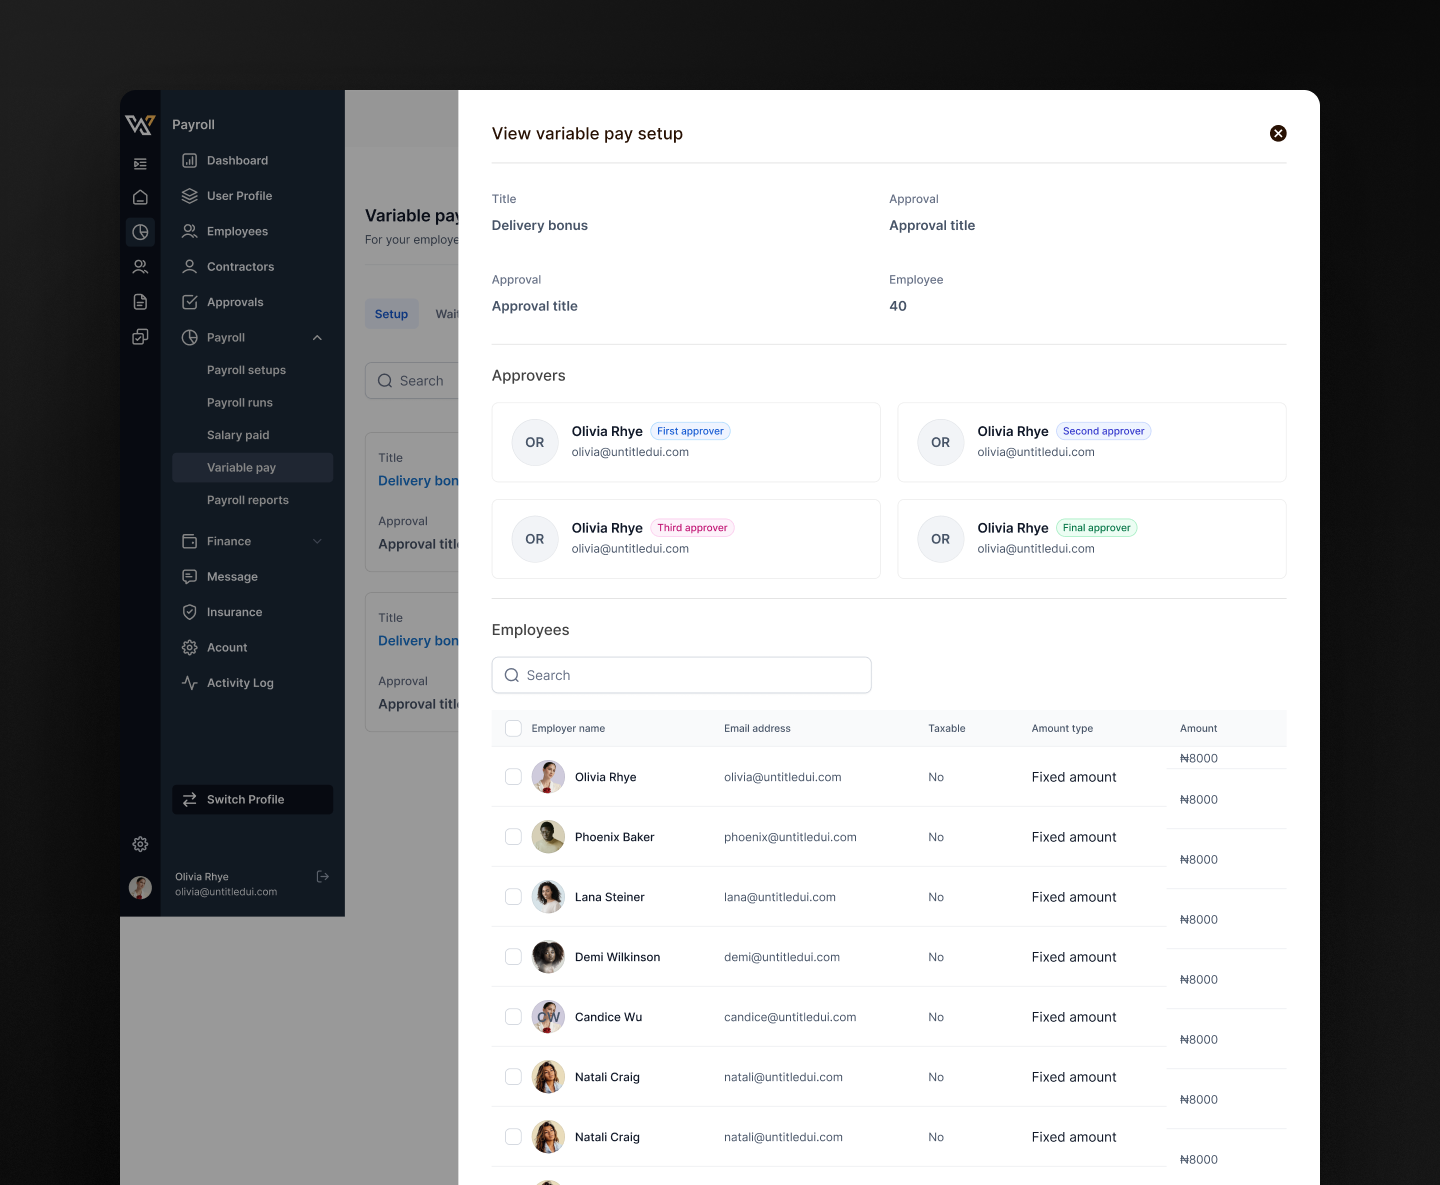
Task: Check the Demi Wilkinson row checkbox
Action: (513, 957)
